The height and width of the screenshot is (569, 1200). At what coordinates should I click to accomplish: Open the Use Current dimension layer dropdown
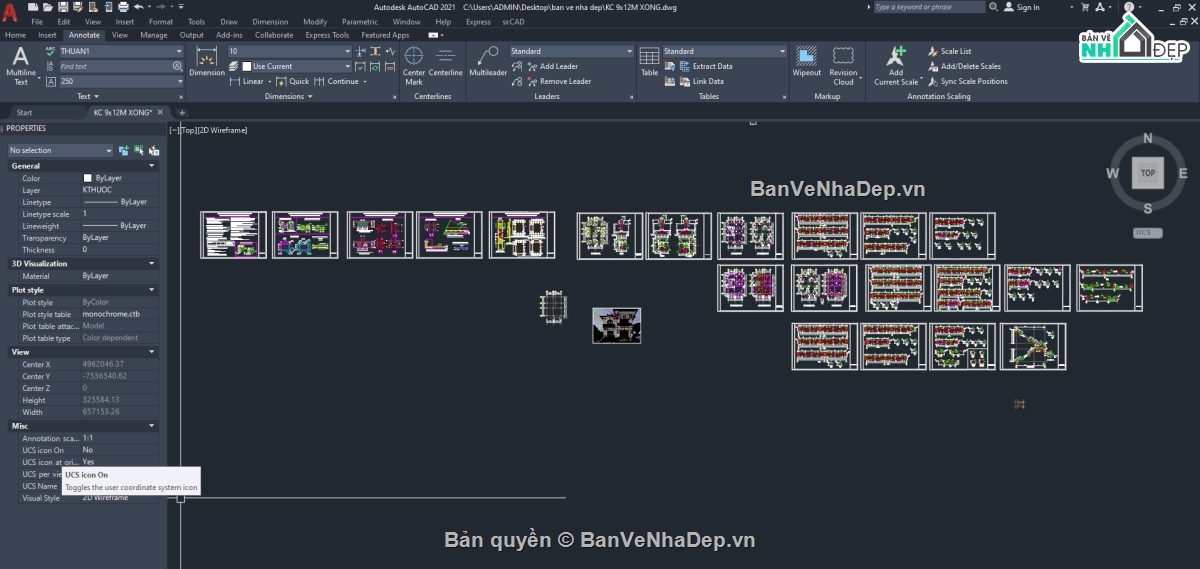click(296, 66)
